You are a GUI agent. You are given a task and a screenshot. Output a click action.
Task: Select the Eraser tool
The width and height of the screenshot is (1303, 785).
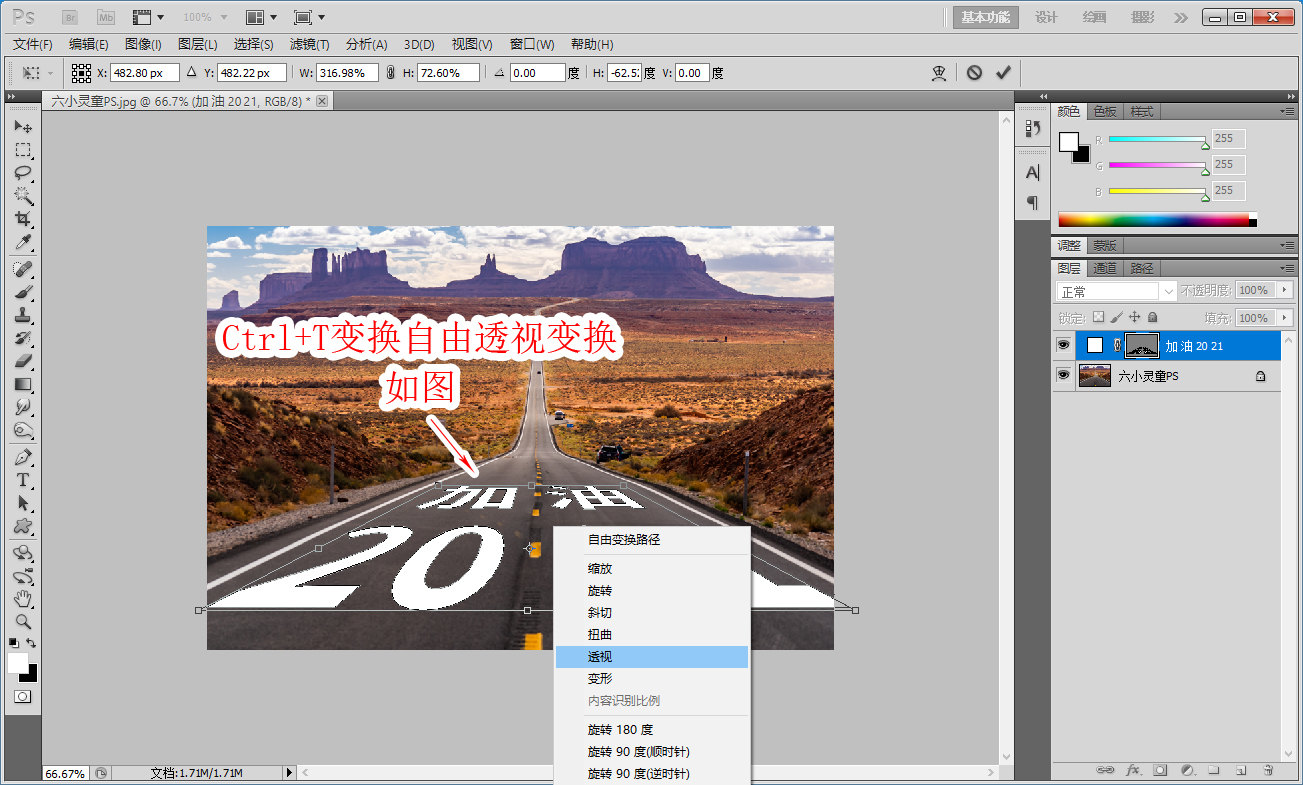click(x=23, y=361)
